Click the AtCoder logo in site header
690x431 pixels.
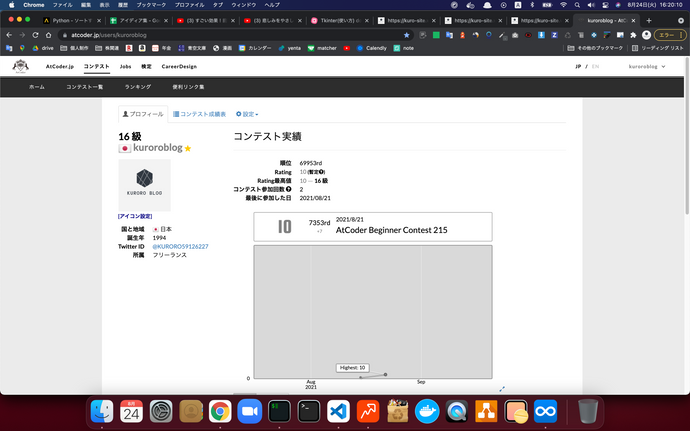[x=20, y=66]
